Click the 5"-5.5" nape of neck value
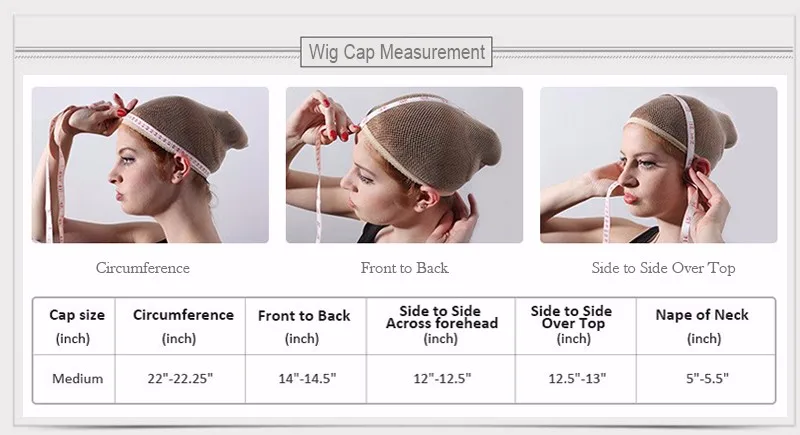This screenshot has width=800, height=435. click(707, 378)
